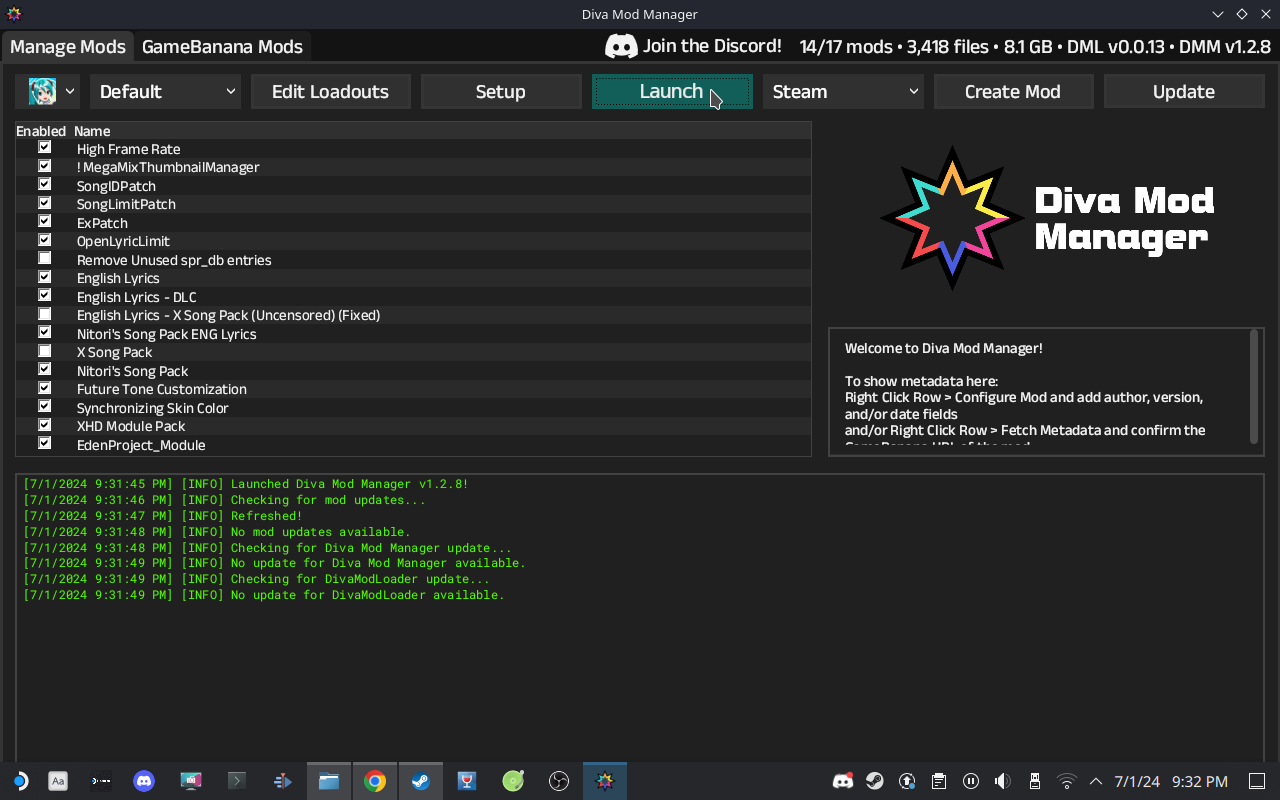Open Discord from the taskbar
The height and width of the screenshot is (800, 1280).
coord(144,781)
